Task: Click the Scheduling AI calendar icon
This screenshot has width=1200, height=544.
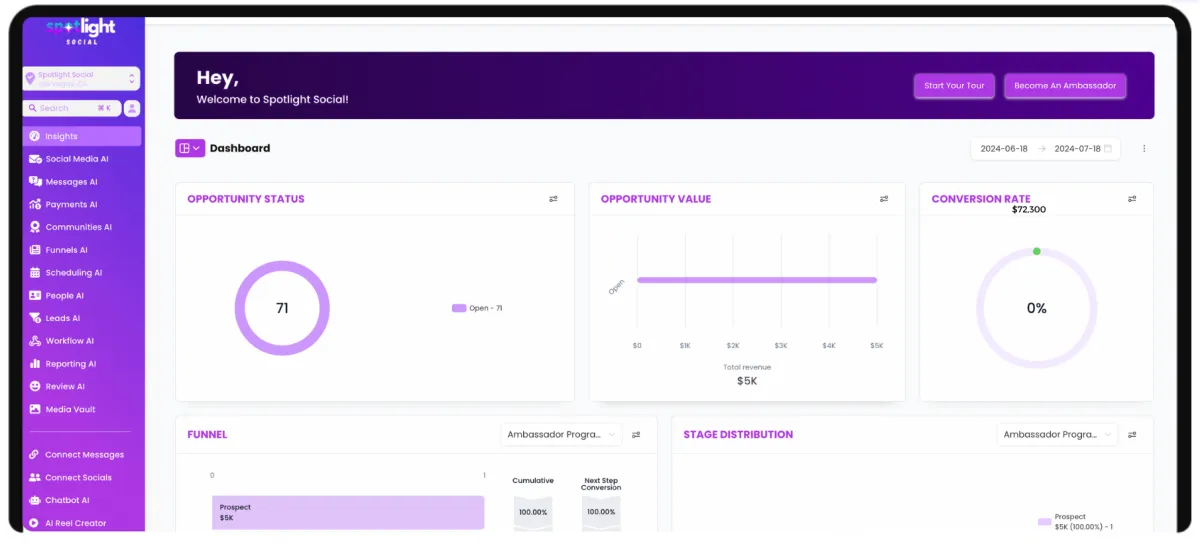Action: [35, 273]
